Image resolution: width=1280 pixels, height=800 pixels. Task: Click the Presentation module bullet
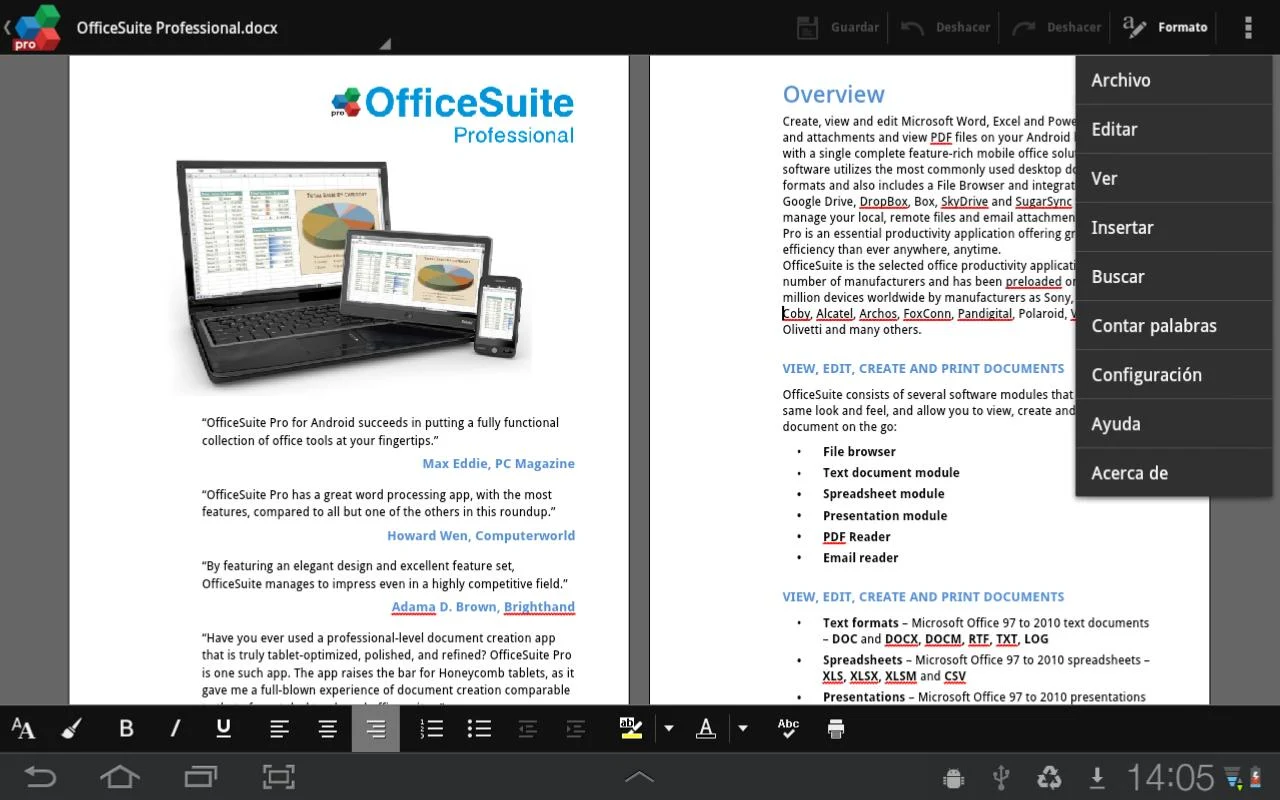coord(885,516)
